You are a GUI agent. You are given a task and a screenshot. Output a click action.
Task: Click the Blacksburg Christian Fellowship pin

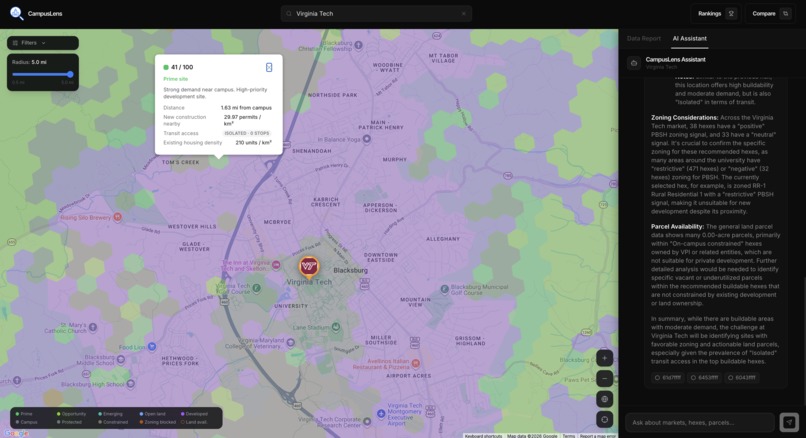(x=358, y=45)
